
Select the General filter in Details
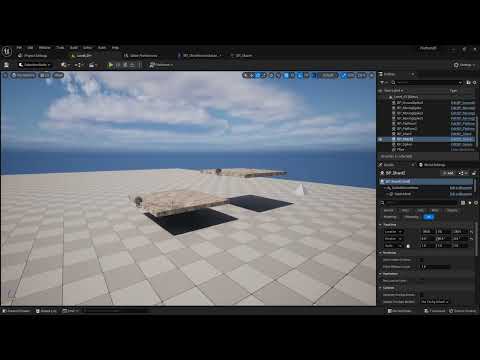click(x=389, y=211)
